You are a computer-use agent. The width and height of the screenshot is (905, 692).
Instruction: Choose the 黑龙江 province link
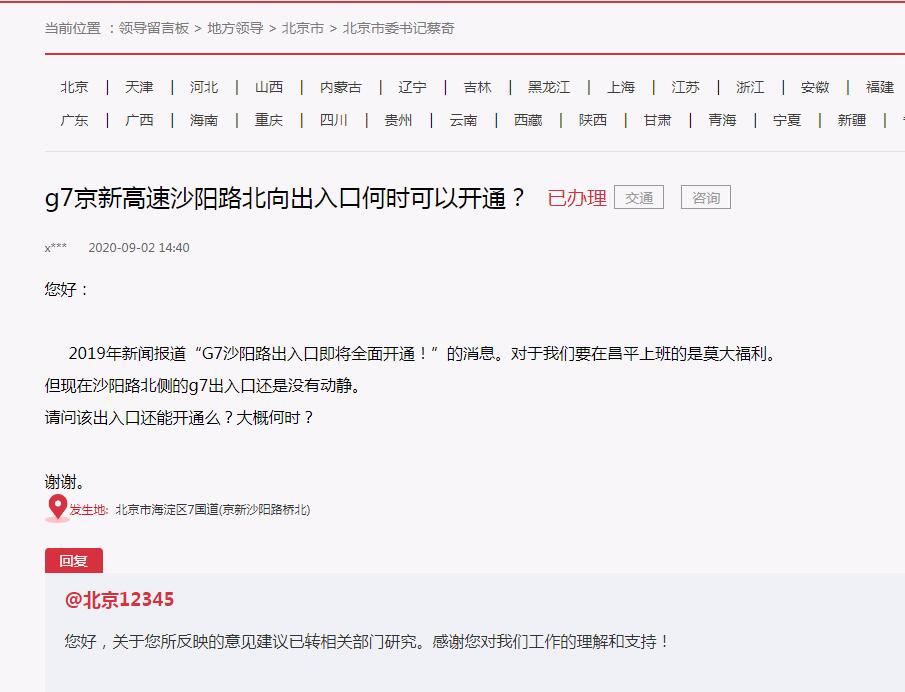pyautogui.click(x=549, y=87)
